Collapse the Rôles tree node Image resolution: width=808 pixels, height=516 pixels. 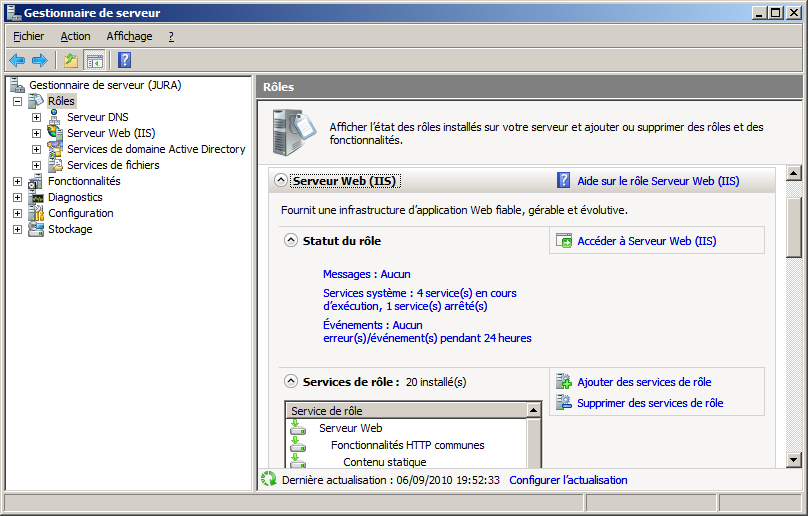(17, 101)
